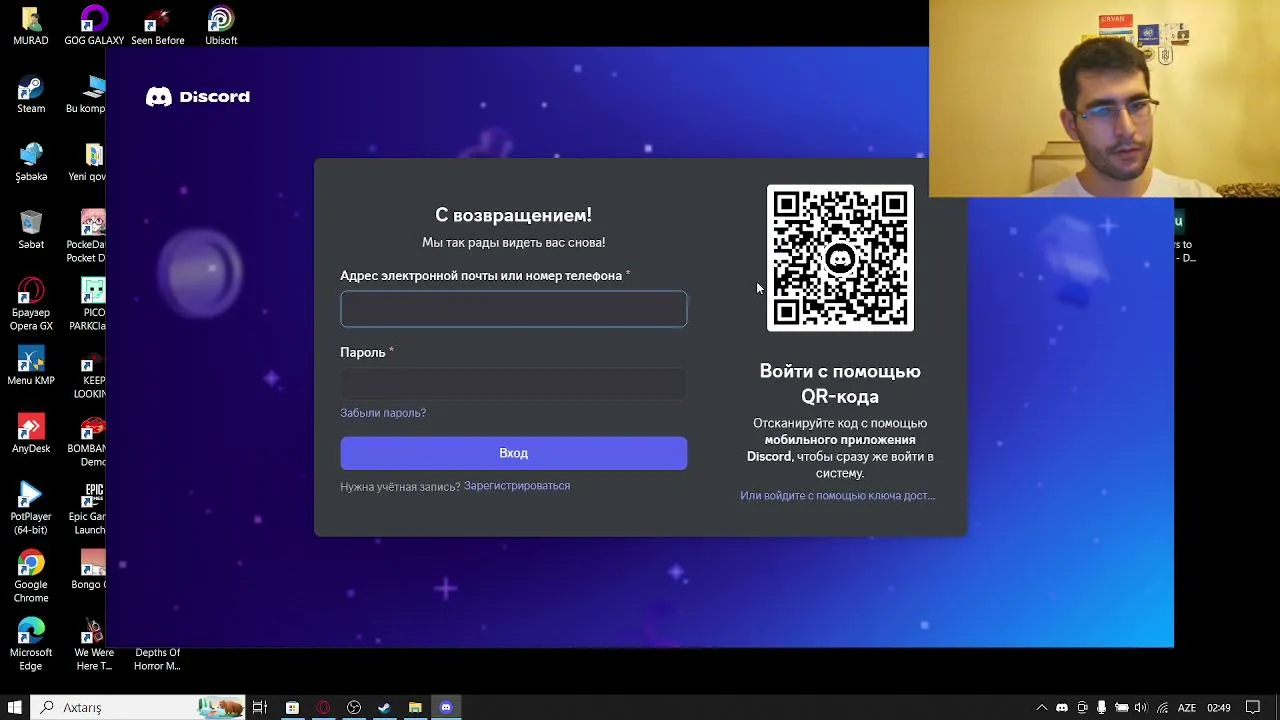The height and width of the screenshot is (720, 1280).
Task: Select the Şəbəkə network desktop icon
Action: tap(31, 163)
